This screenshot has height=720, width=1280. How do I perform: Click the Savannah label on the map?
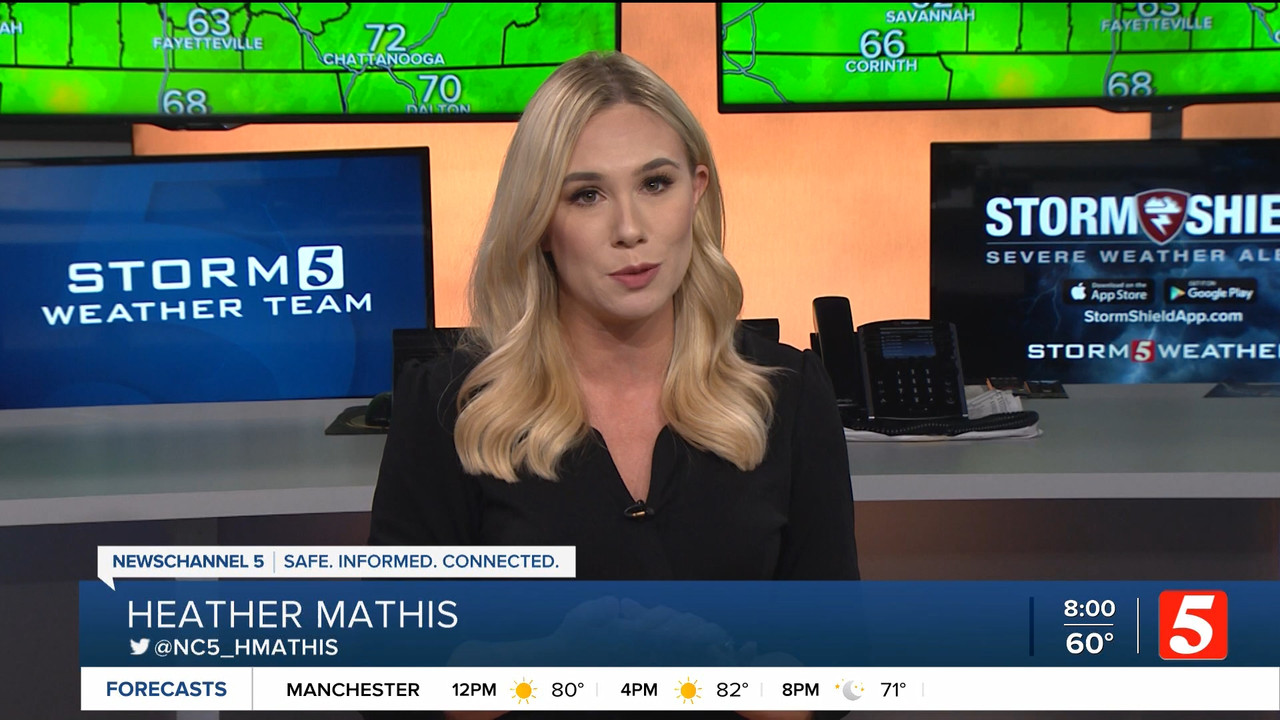click(930, 16)
